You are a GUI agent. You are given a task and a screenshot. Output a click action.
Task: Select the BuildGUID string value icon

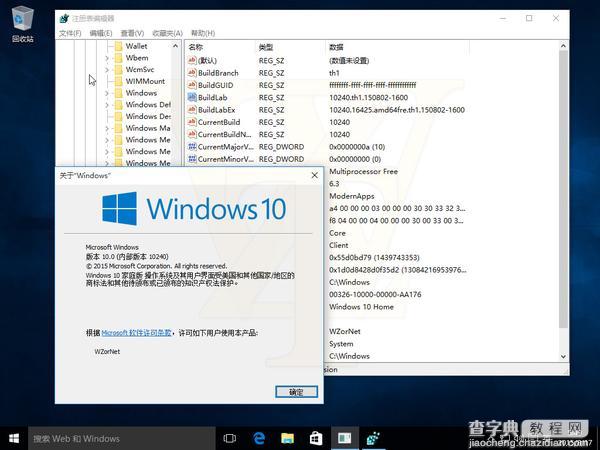[192, 85]
